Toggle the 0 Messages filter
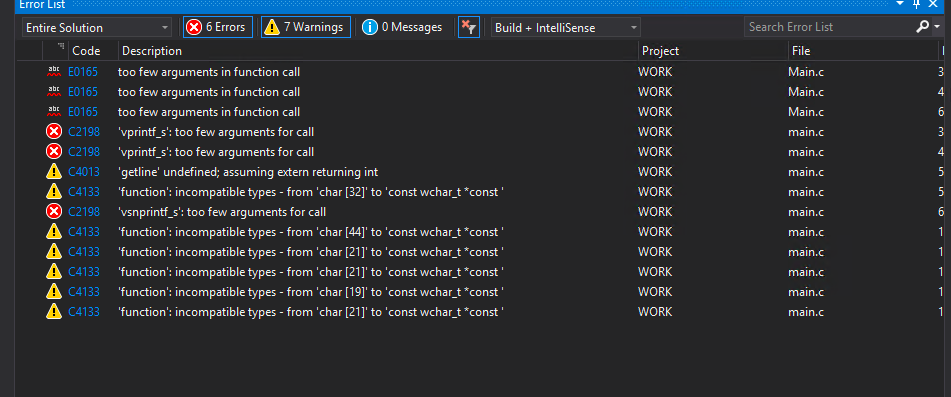The image size is (951, 397). [402, 27]
